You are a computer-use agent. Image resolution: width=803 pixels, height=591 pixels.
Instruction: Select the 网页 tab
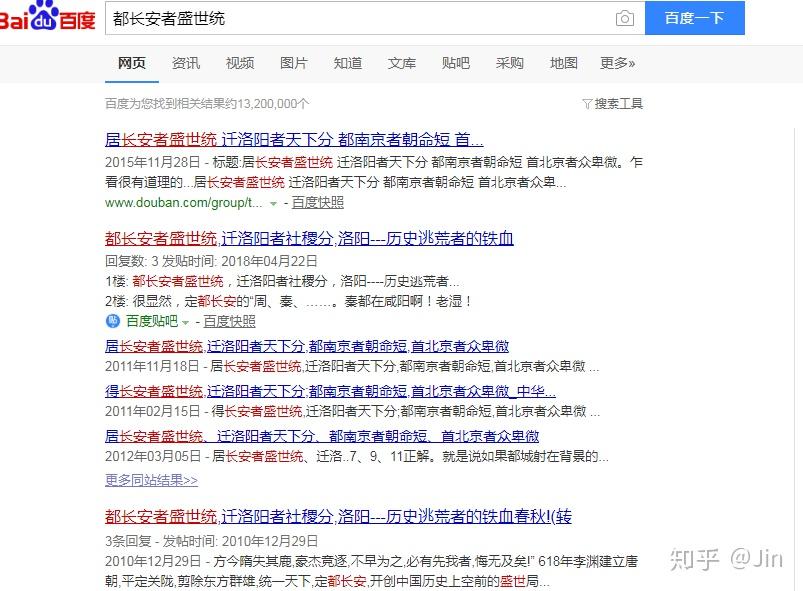tap(132, 63)
